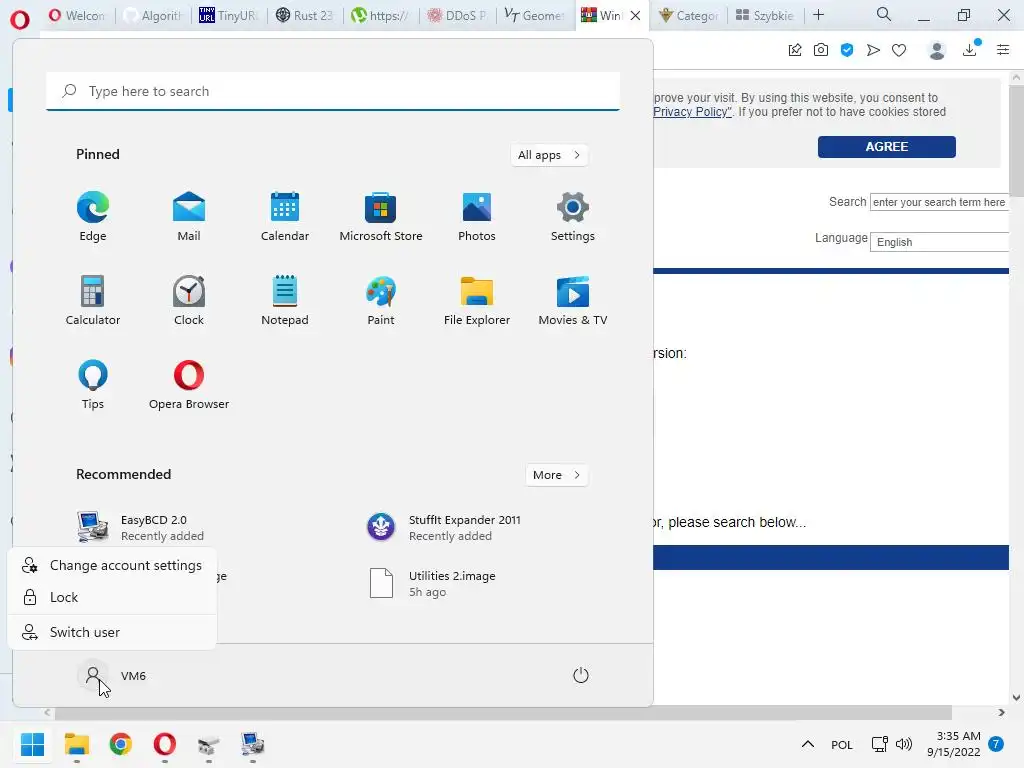Switch to the Szybkie tab
The height and width of the screenshot is (768, 1024).
tap(764, 15)
